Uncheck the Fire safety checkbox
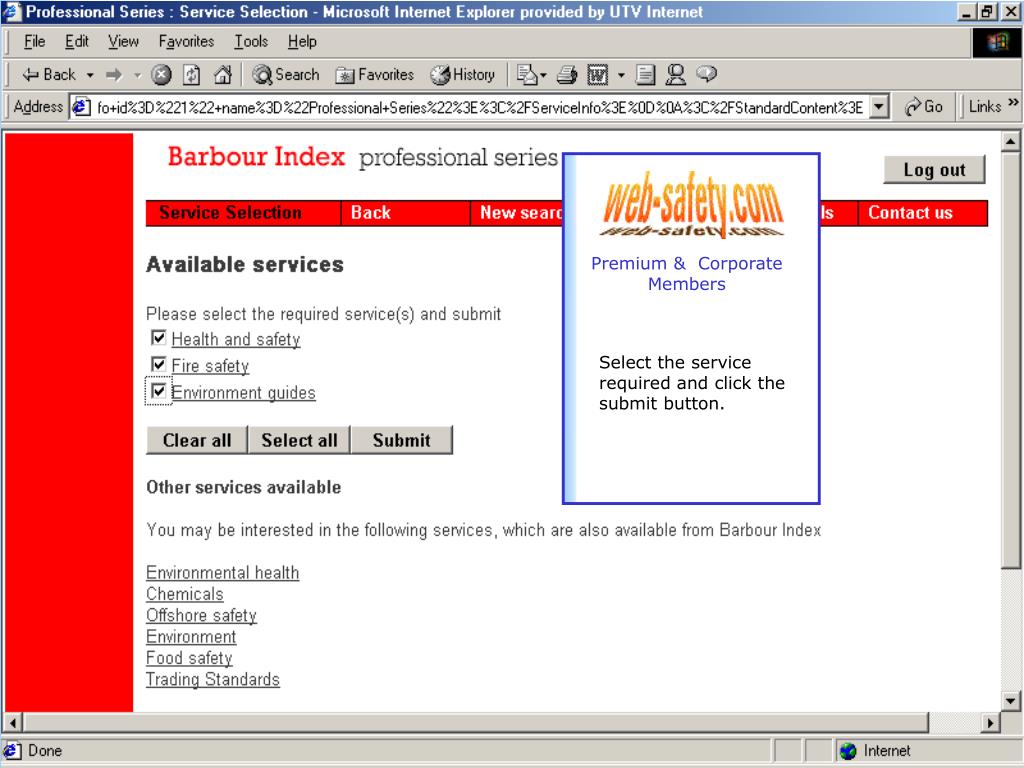This screenshot has width=1024, height=768. (x=158, y=364)
